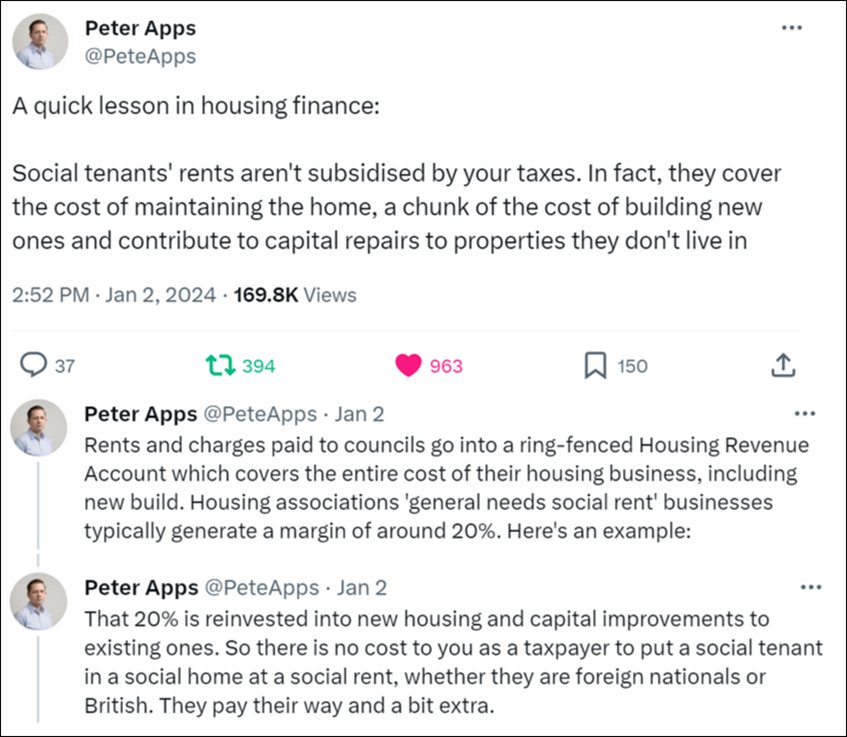847x737 pixels.
Task: Click the Jan 2 timestamp on the first reply
Action: click(360, 413)
